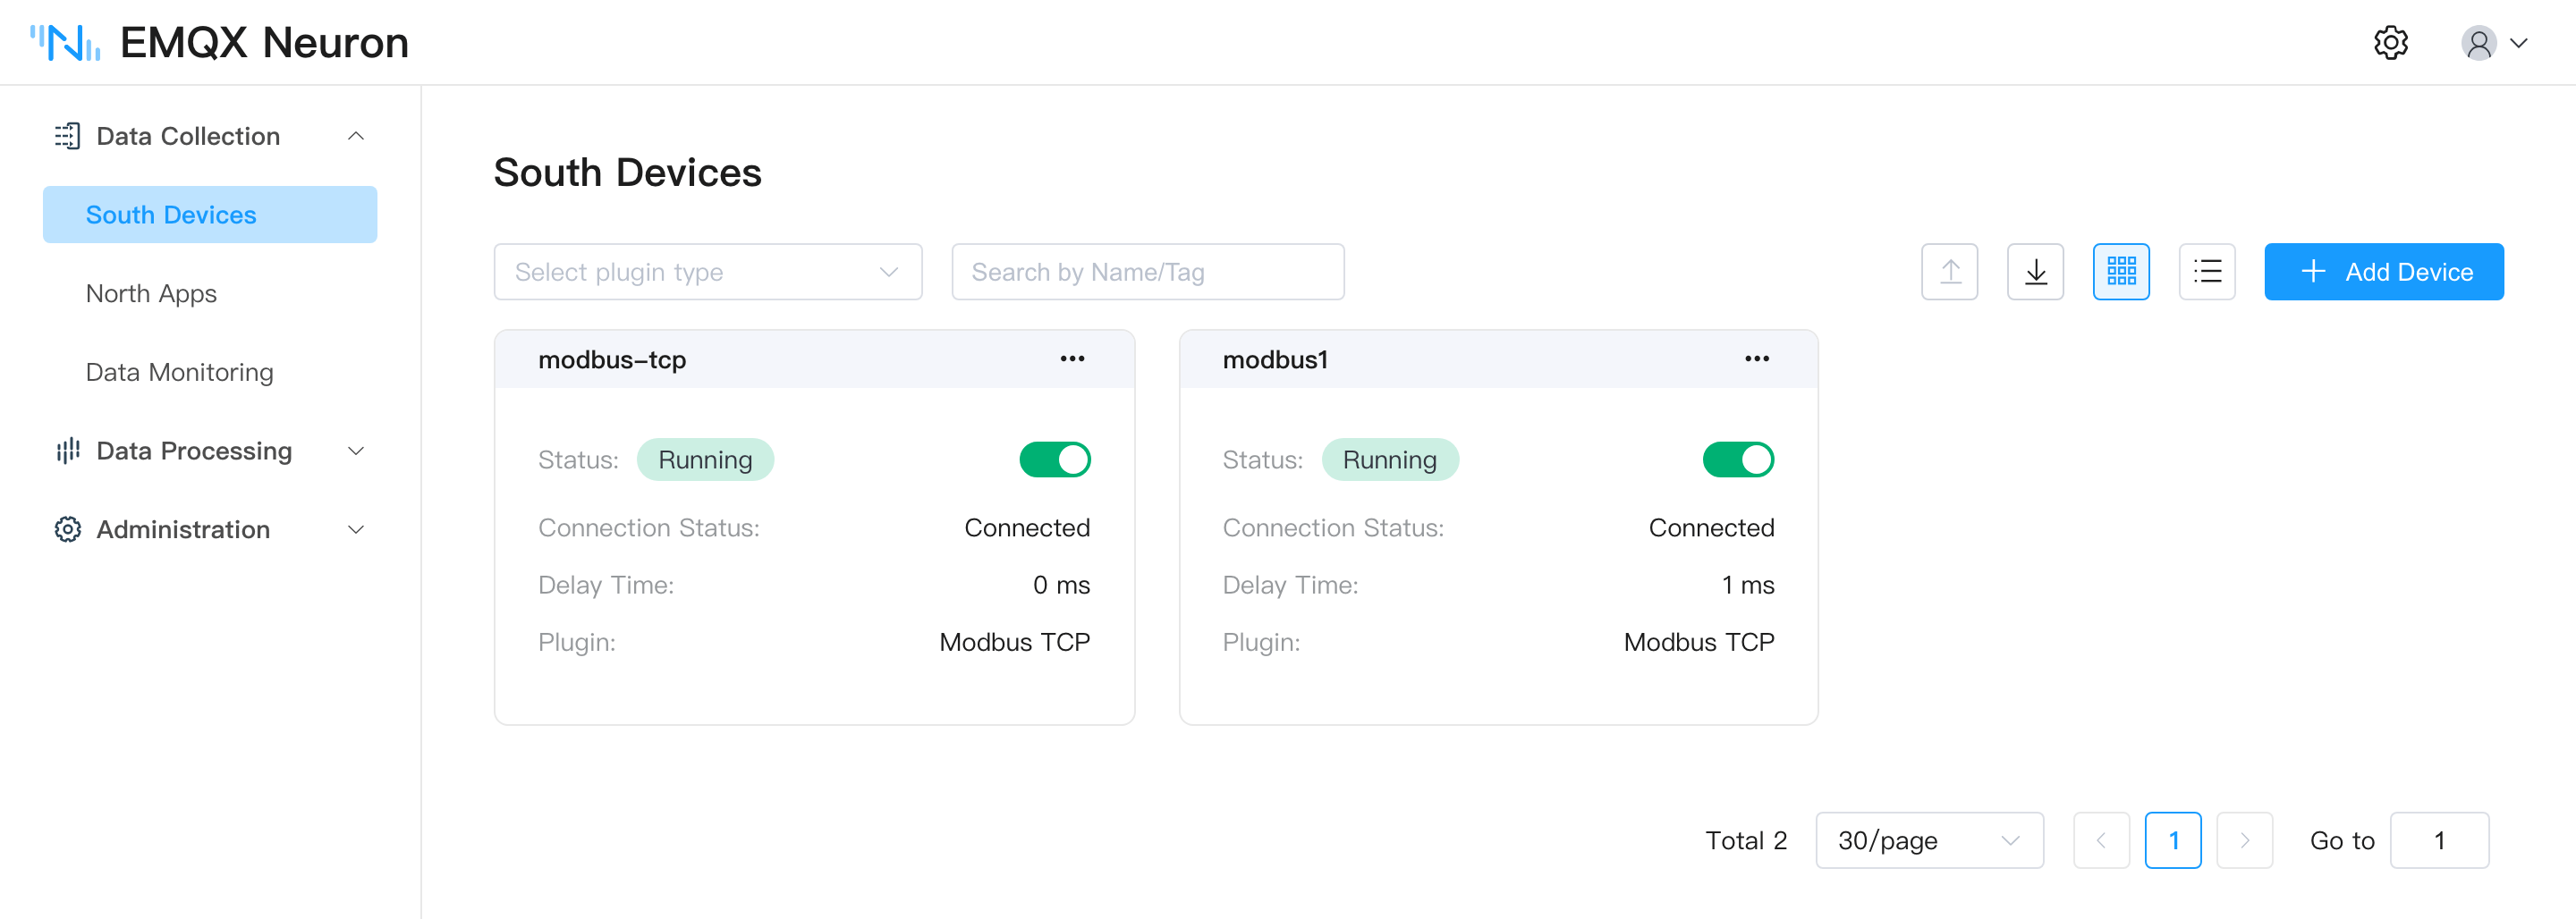The width and height of the screenshot is (2576, 919).
Task: Switch to card grid view
Action: 2122,272
